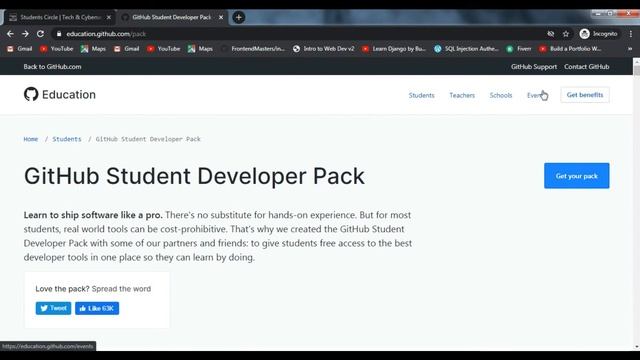
Task: Go to Home in the breadcrumb
Action: [x=31, y=139]
